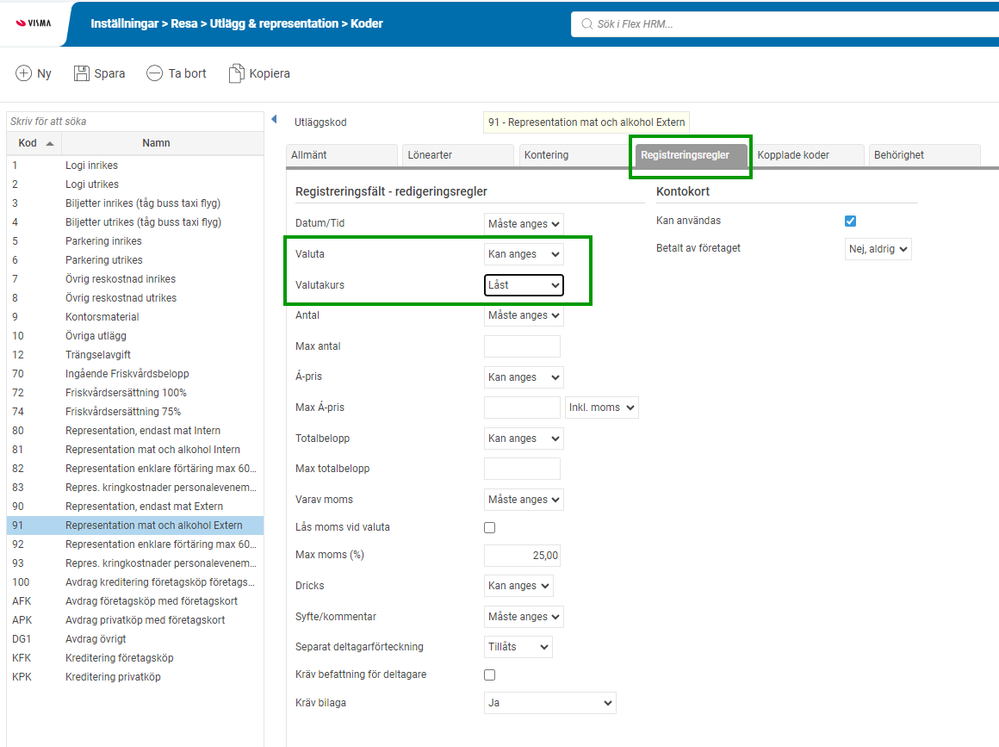Click the Max moms (%) field showing 25,00
The width and height of the screenshot is (999, 747).
(522, 555)
